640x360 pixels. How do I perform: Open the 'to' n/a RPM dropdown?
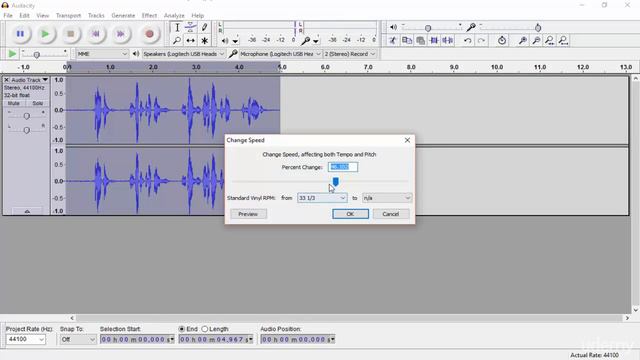[387, 198]
